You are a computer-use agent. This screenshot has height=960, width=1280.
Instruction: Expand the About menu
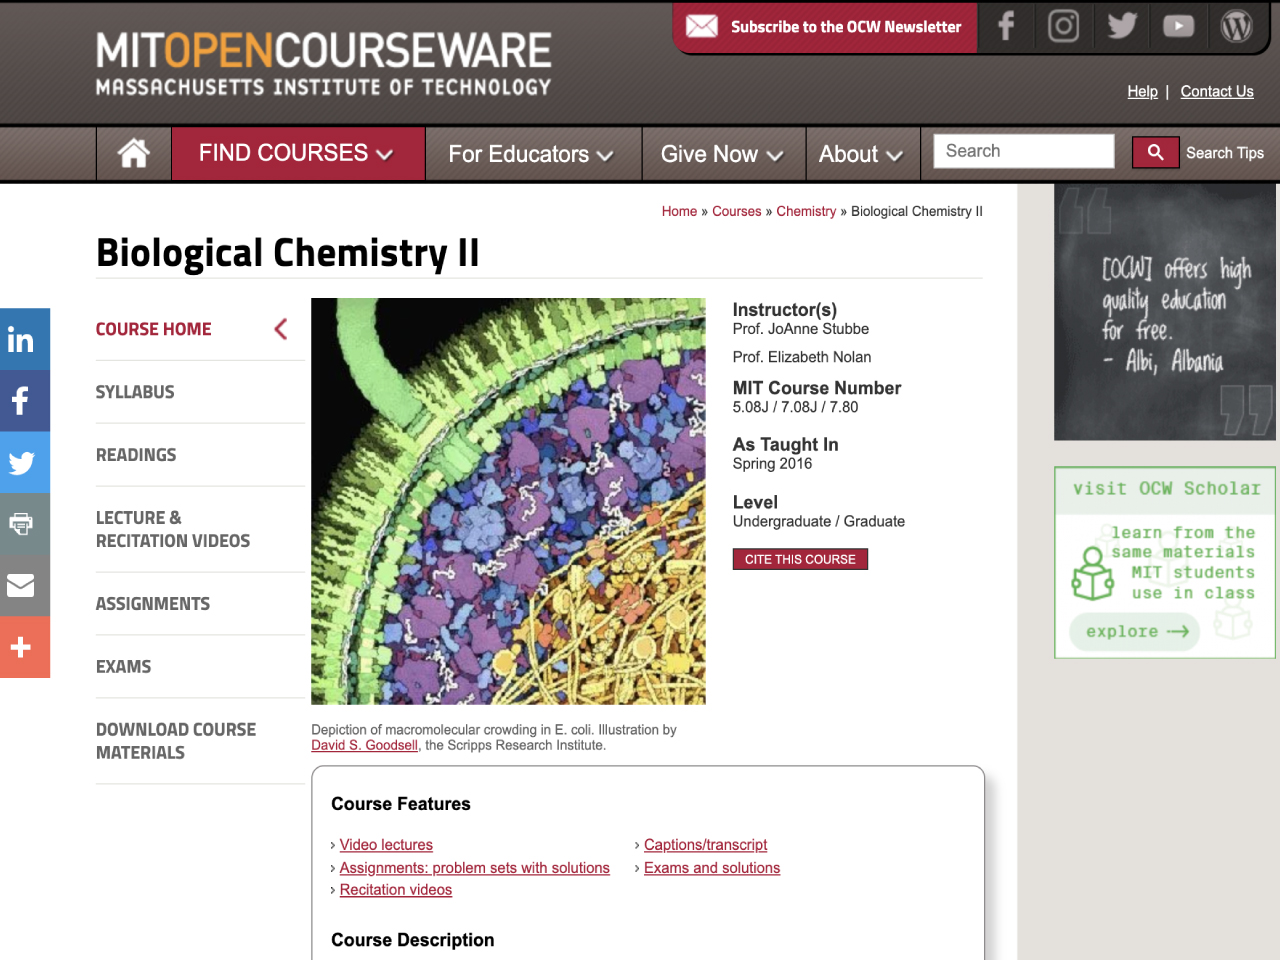coord(862,154)
